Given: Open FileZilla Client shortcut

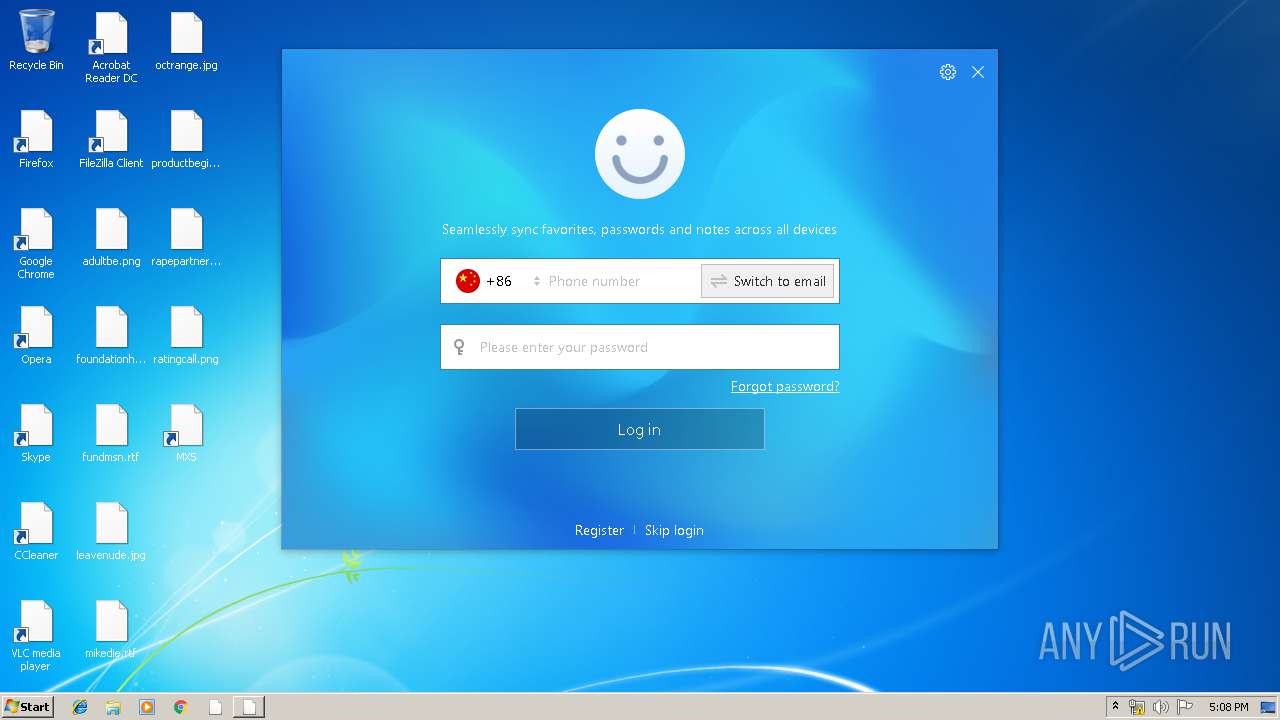Looking at the screenshot, I should [111, 138].
